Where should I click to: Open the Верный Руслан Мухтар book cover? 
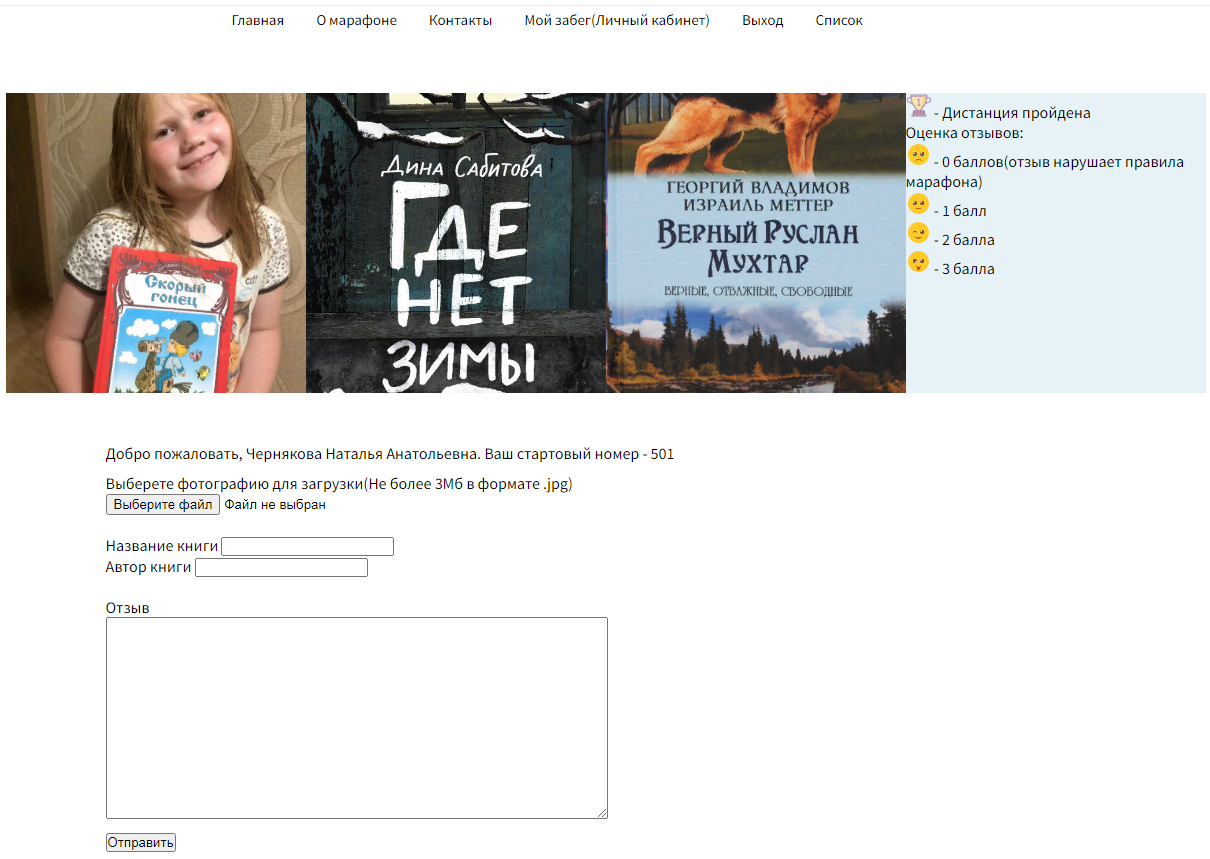756,243
